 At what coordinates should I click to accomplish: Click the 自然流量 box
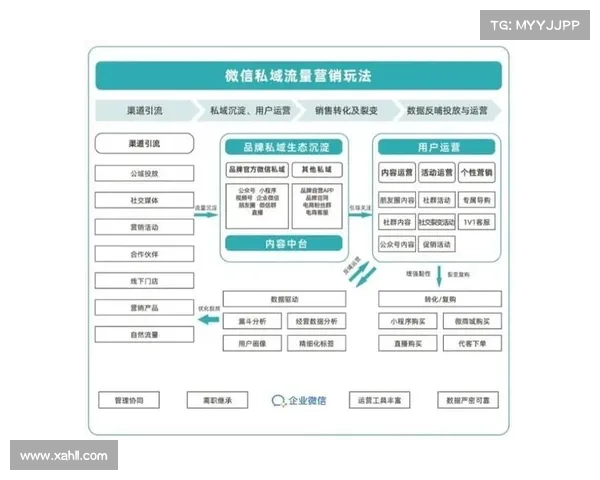pyautogui.click(x=144, y=334)
